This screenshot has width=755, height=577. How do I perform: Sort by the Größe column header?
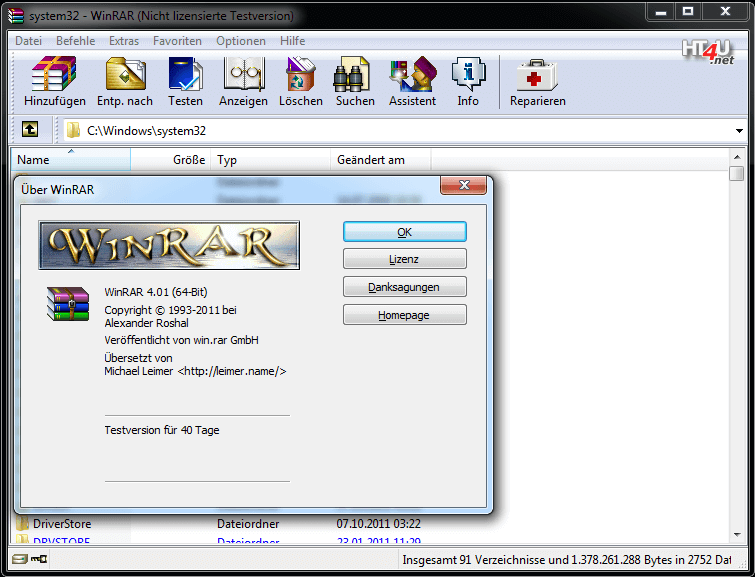170,159
